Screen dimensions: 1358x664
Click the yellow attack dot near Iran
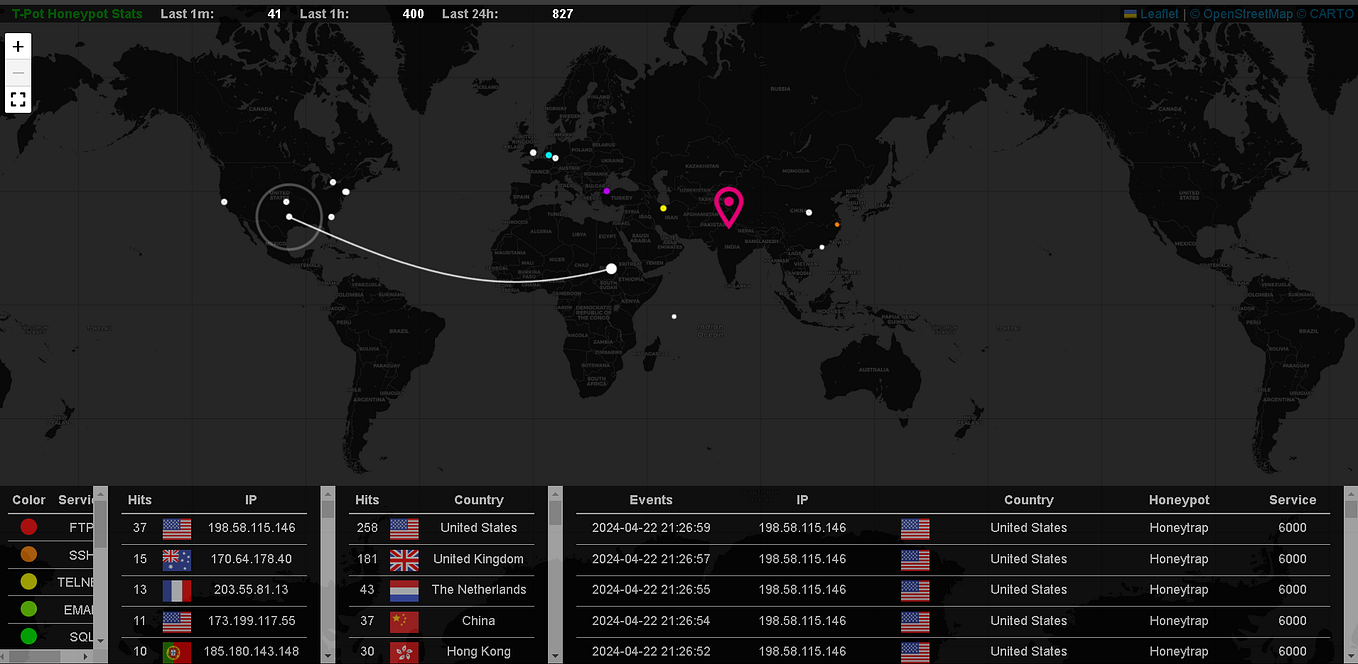(663, 208)
